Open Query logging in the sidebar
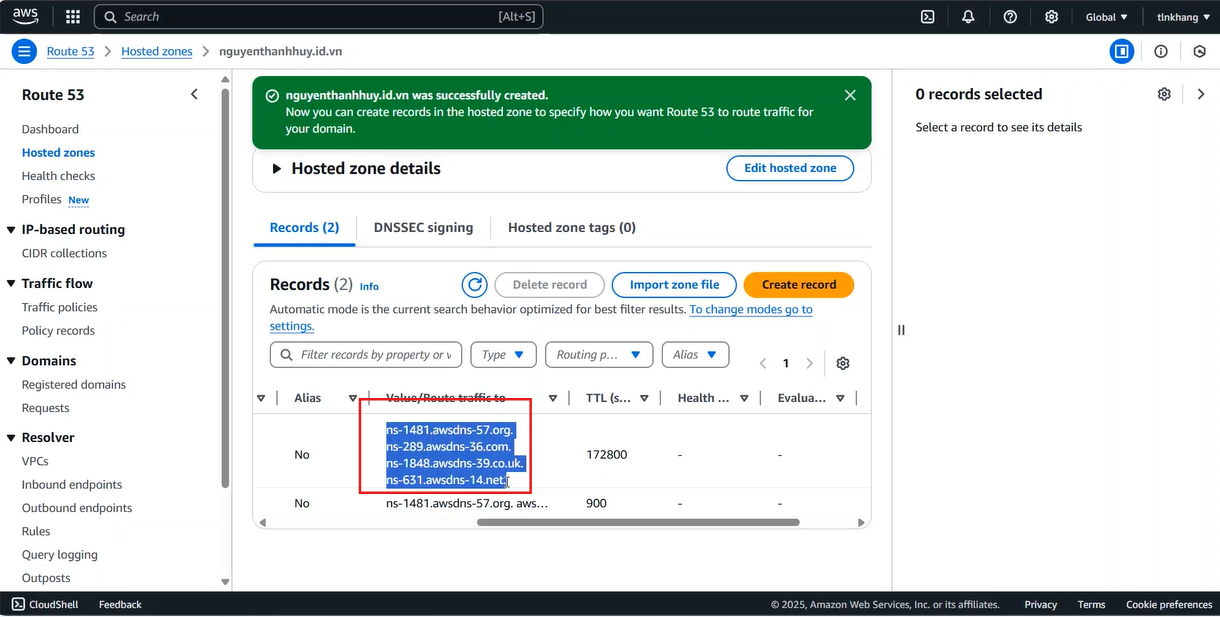Viewport: 1220px width, 617px height. click(x=60, y=554)
